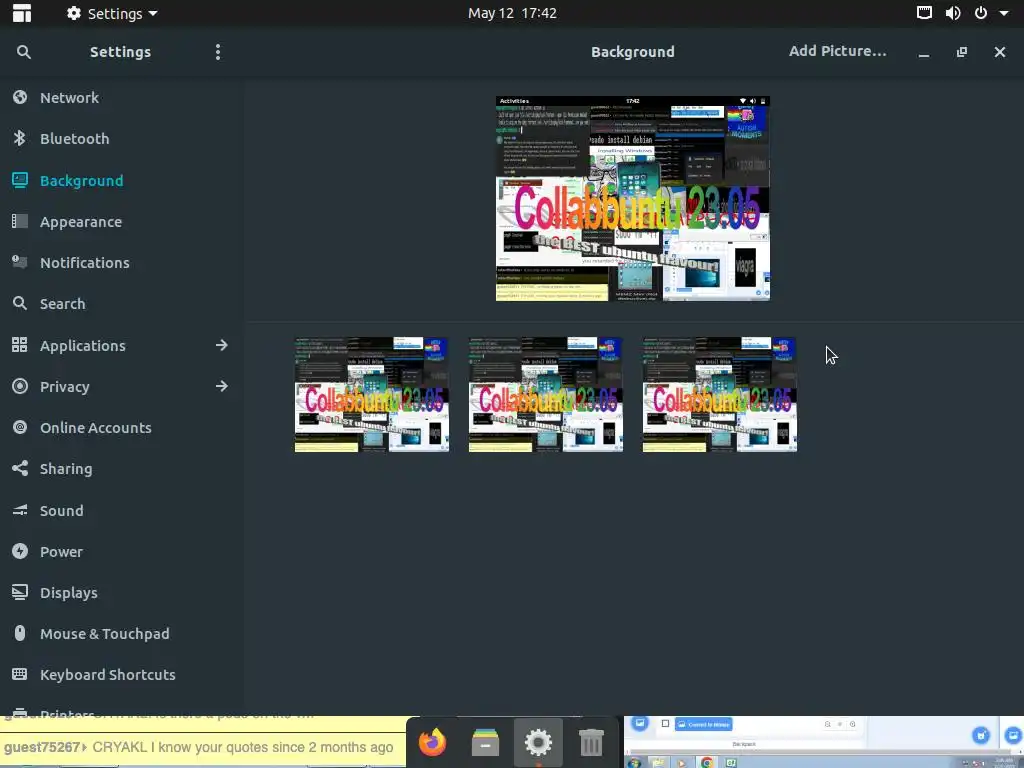Open the Power settings label
This screenshot has width=1024, height=768.
[61, 552]
